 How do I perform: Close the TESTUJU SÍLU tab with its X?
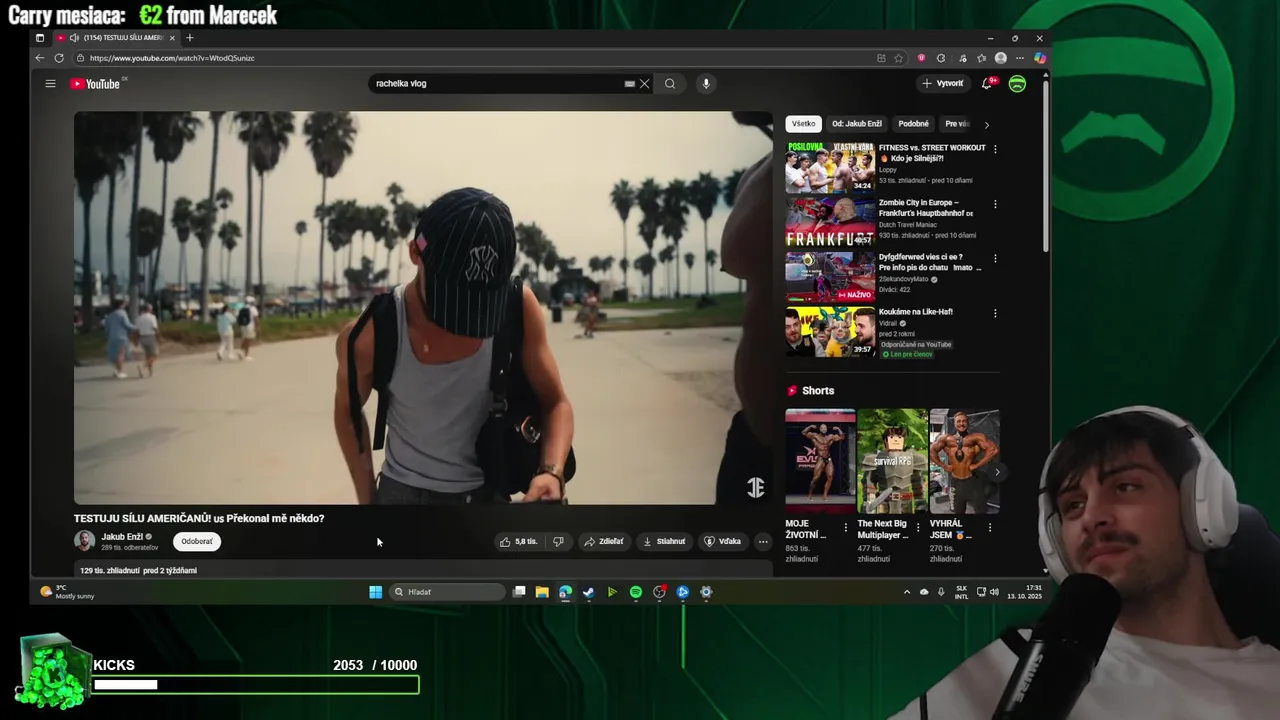(x=172, y=38)
